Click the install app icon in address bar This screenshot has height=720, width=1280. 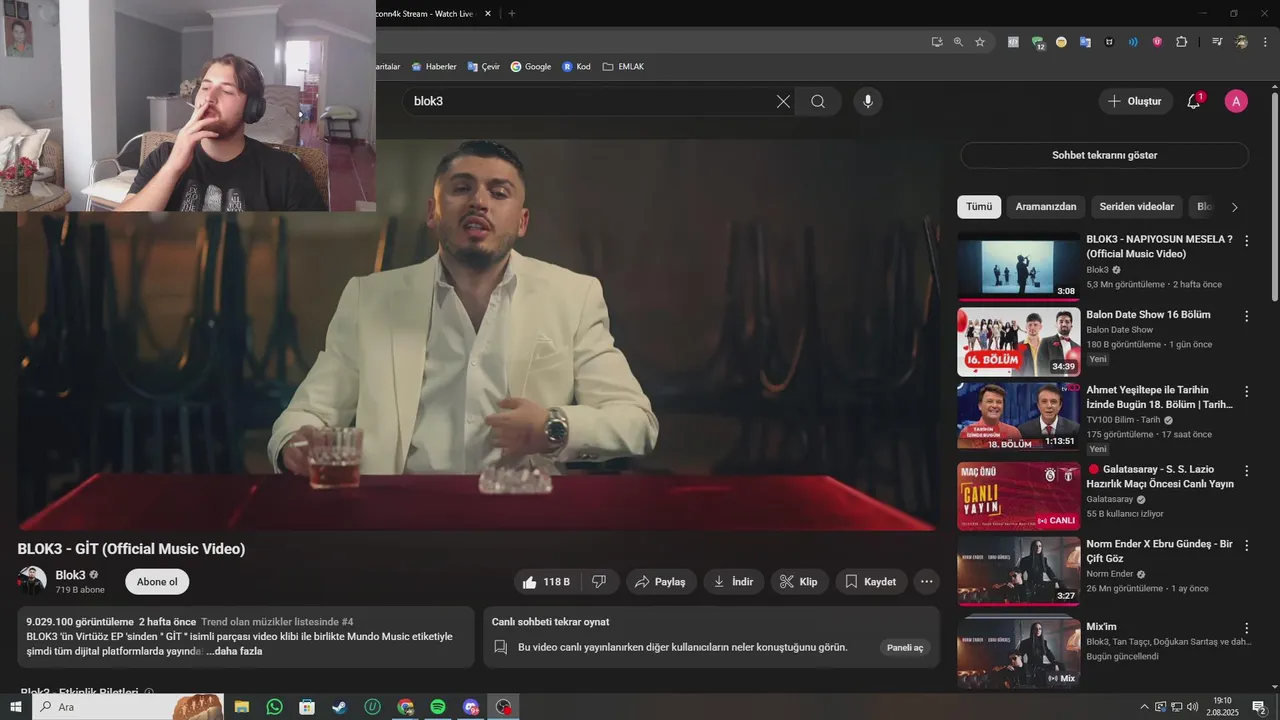[937, 42]
